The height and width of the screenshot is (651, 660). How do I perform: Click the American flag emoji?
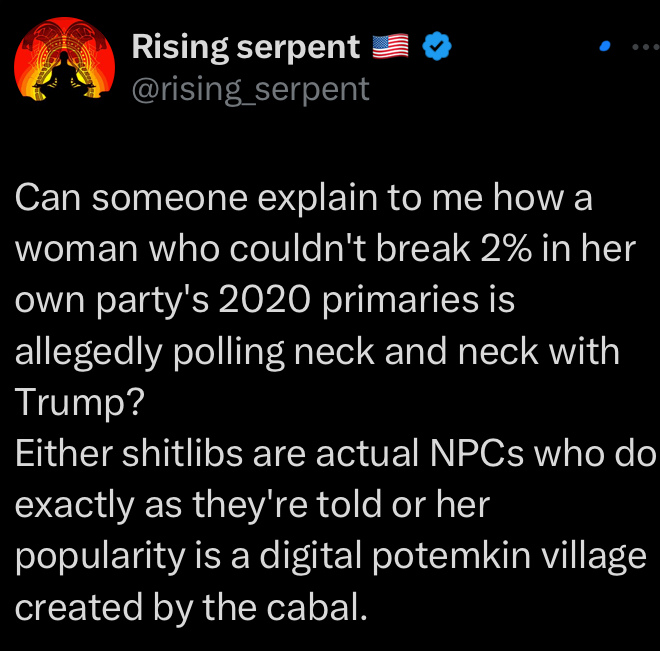(391, 46)
